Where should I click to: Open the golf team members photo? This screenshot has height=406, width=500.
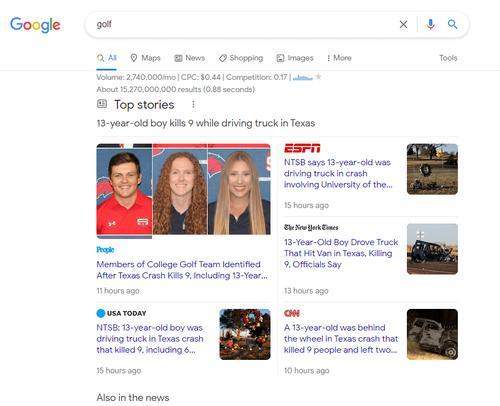184,190
